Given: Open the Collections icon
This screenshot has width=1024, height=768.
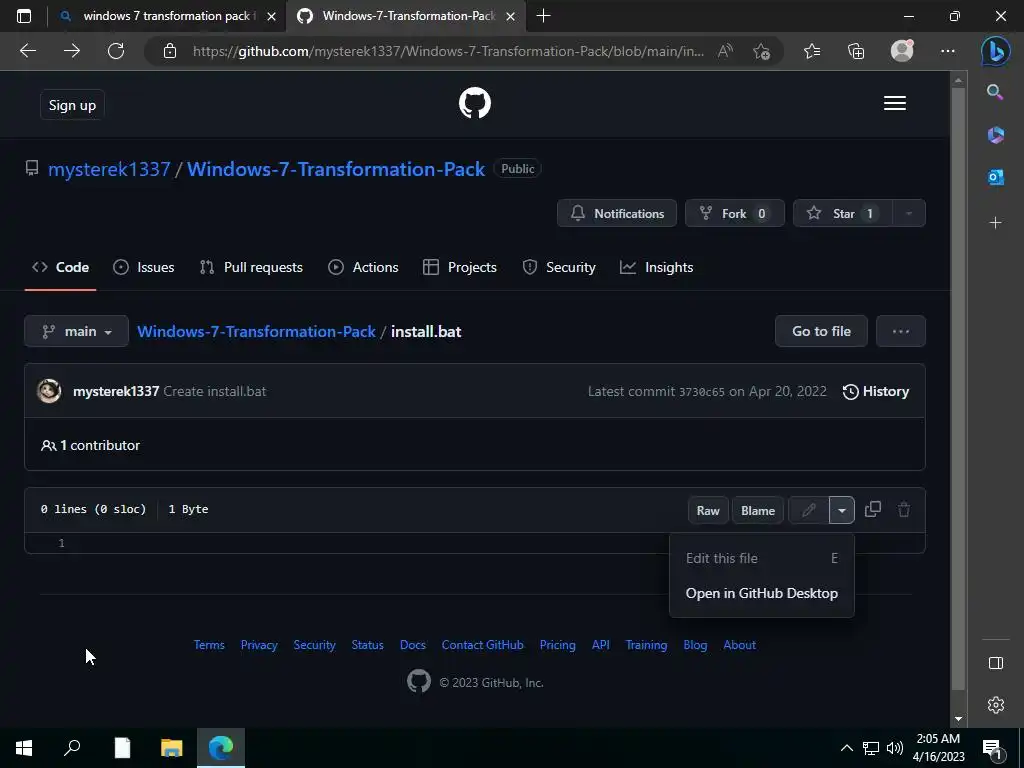Looking at the screenshot, I should (856, 51).
